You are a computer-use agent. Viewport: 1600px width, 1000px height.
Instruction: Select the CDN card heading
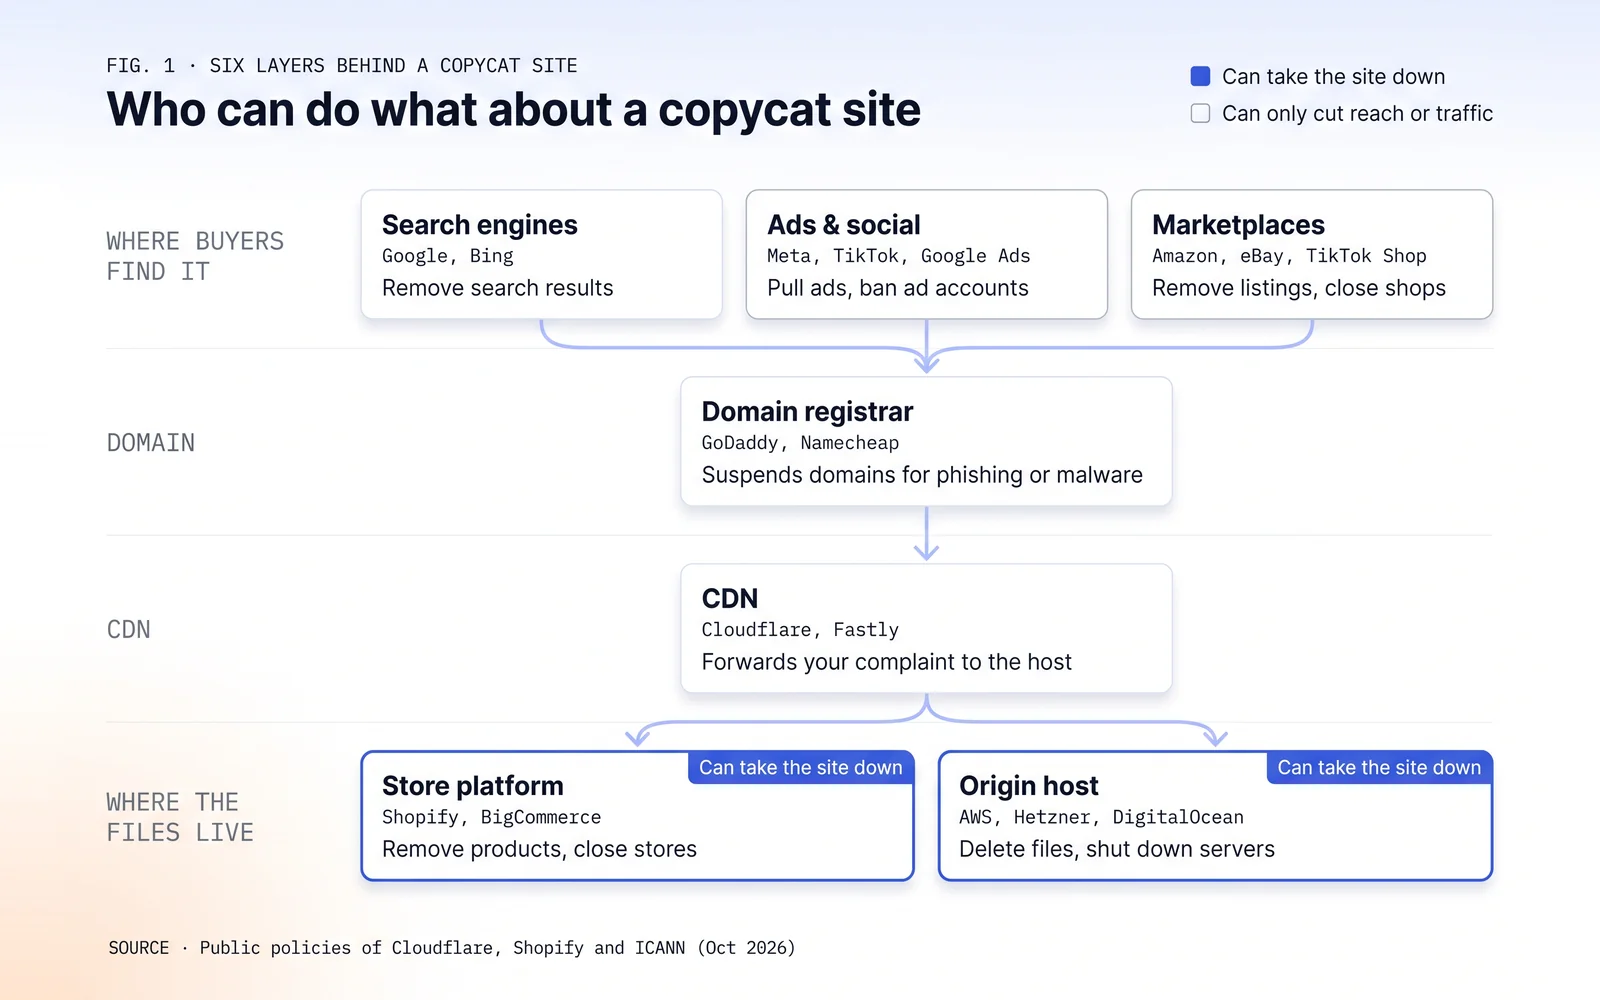tap(730, 599)
